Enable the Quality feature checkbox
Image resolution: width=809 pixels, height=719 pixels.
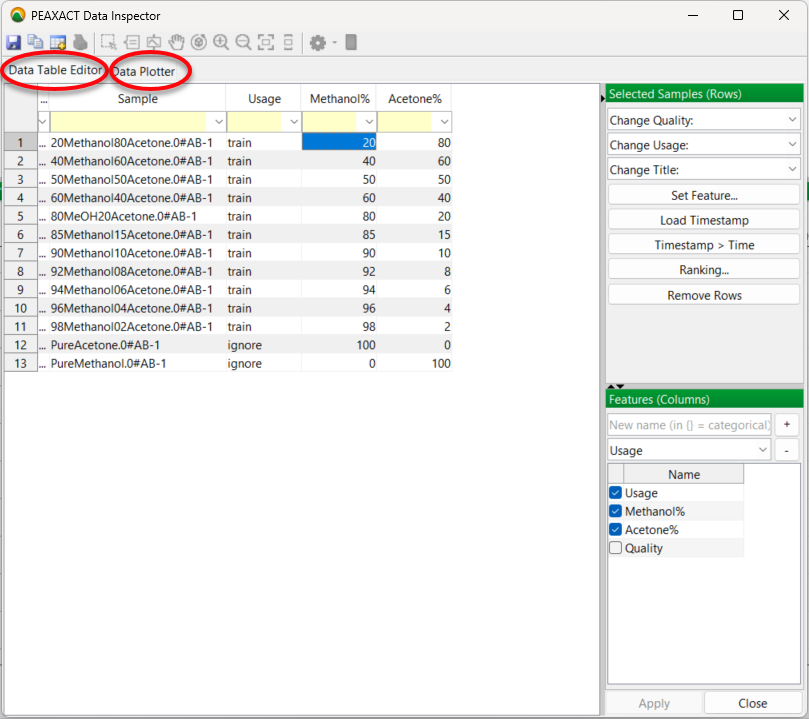(615, 548)
